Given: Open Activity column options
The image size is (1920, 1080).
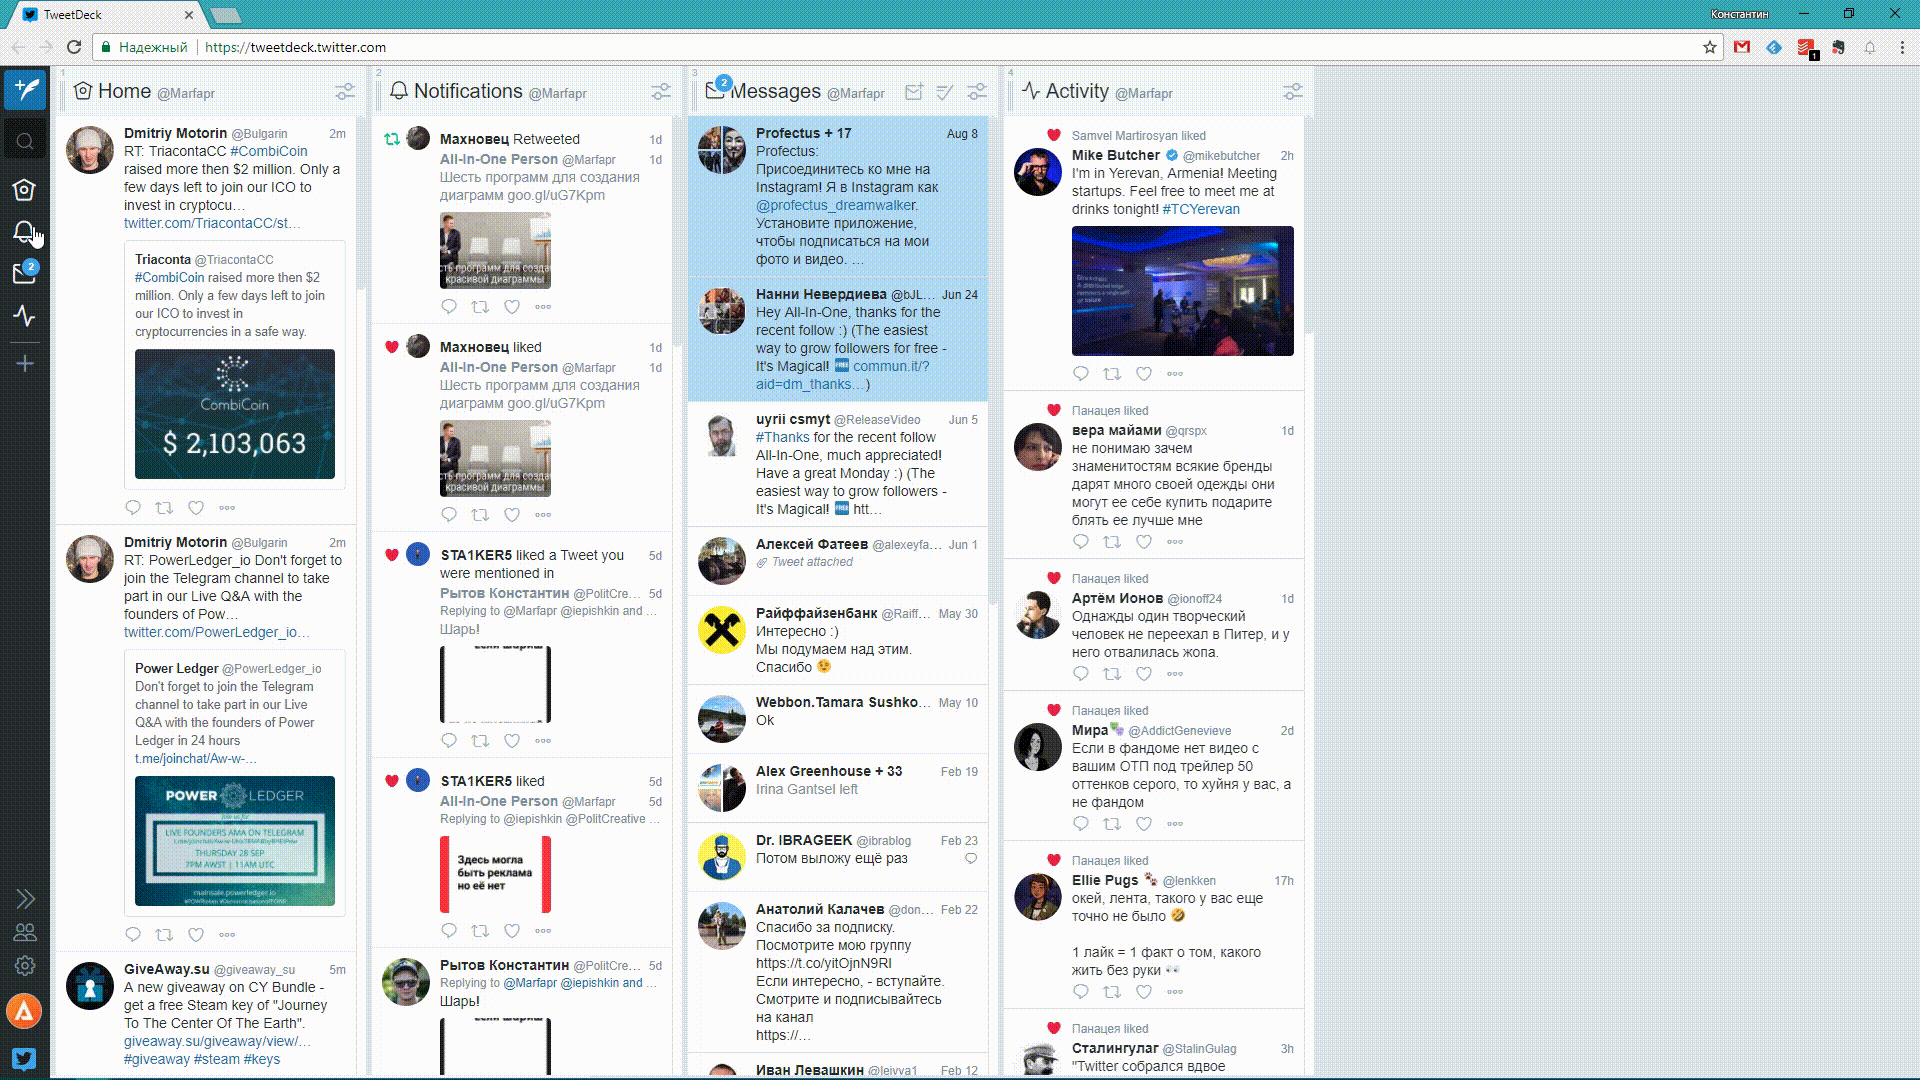Looking at the screenshot, I should point(1293,92).
